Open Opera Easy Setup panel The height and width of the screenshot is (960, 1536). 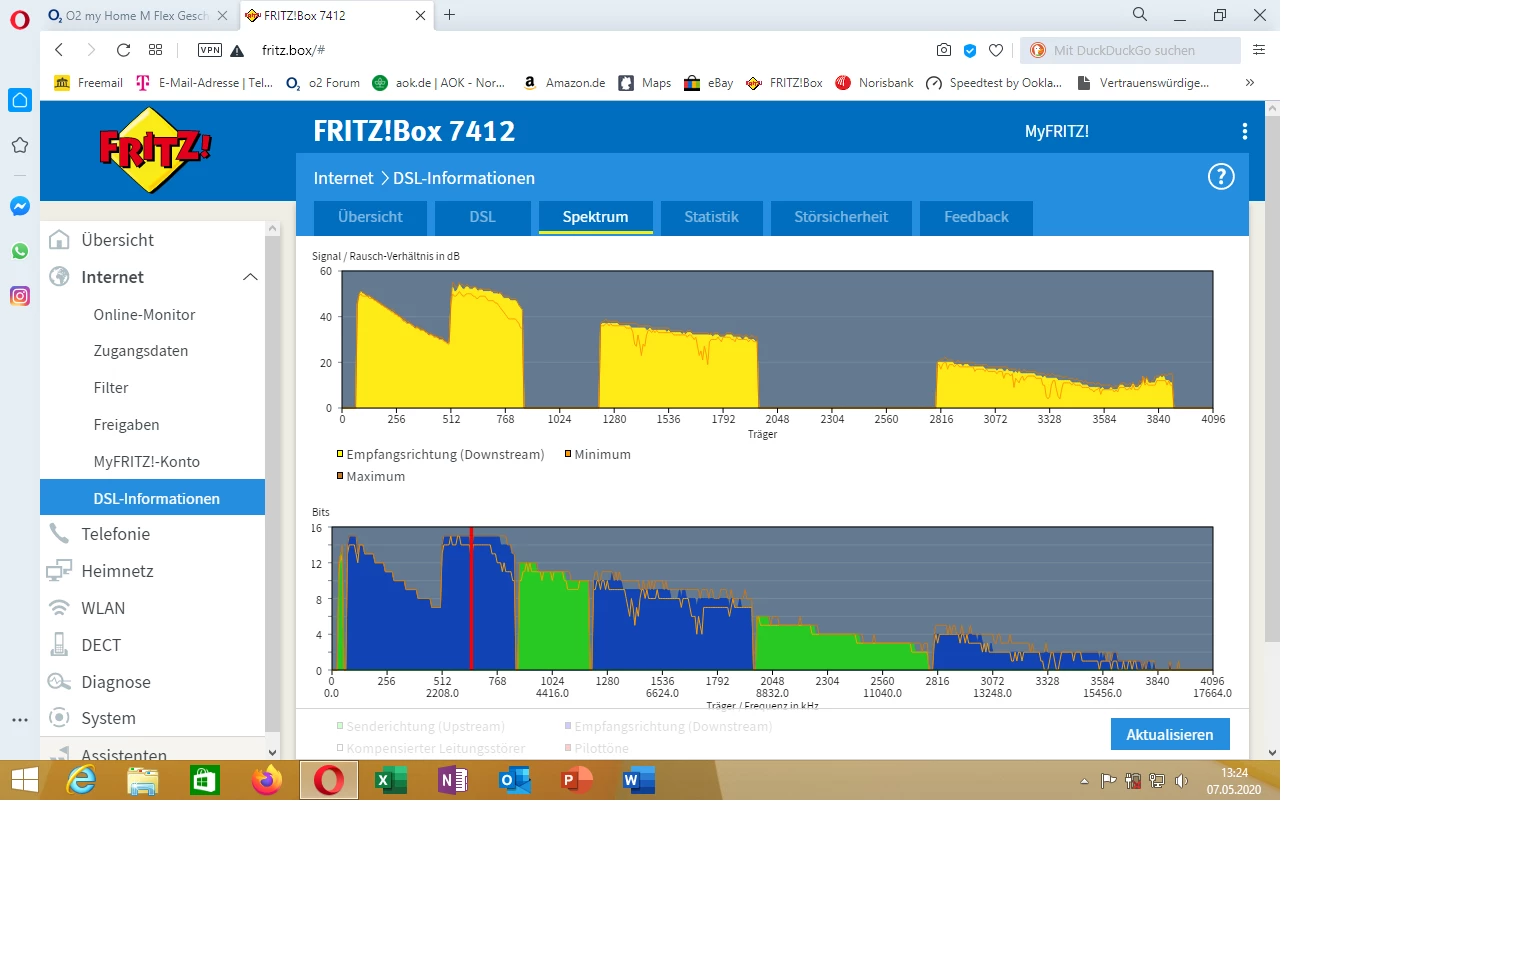pos(1259,50)
